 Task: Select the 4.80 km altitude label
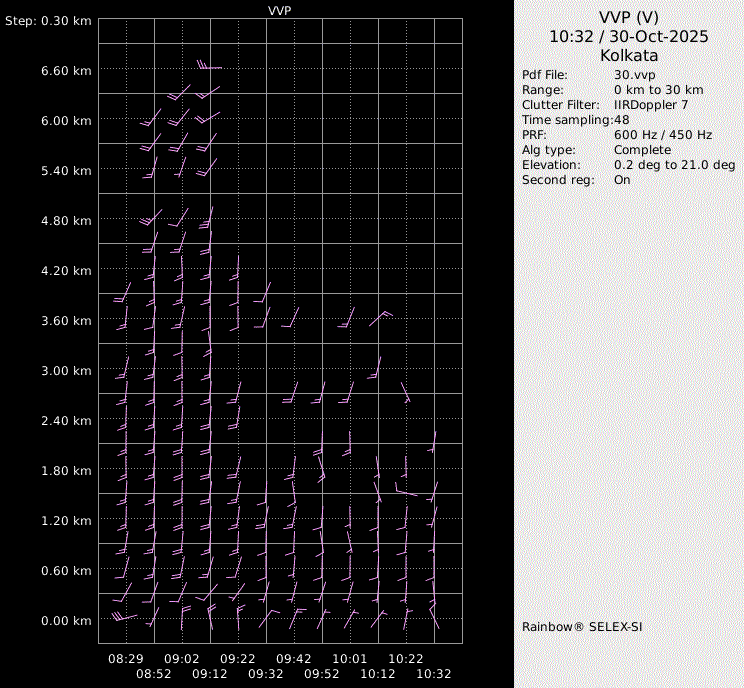[x=66, y=220]
